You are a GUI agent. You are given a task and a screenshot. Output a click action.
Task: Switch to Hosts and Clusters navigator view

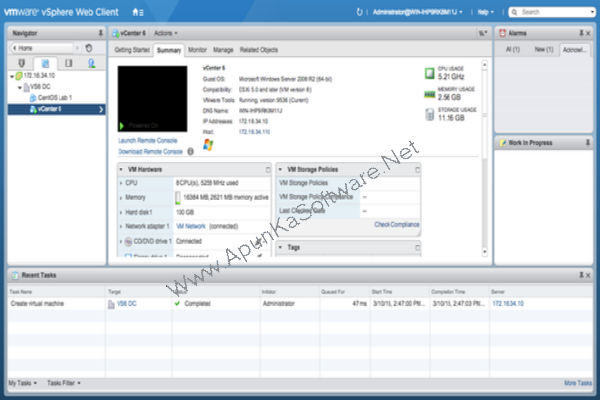[x=22, y=63]
